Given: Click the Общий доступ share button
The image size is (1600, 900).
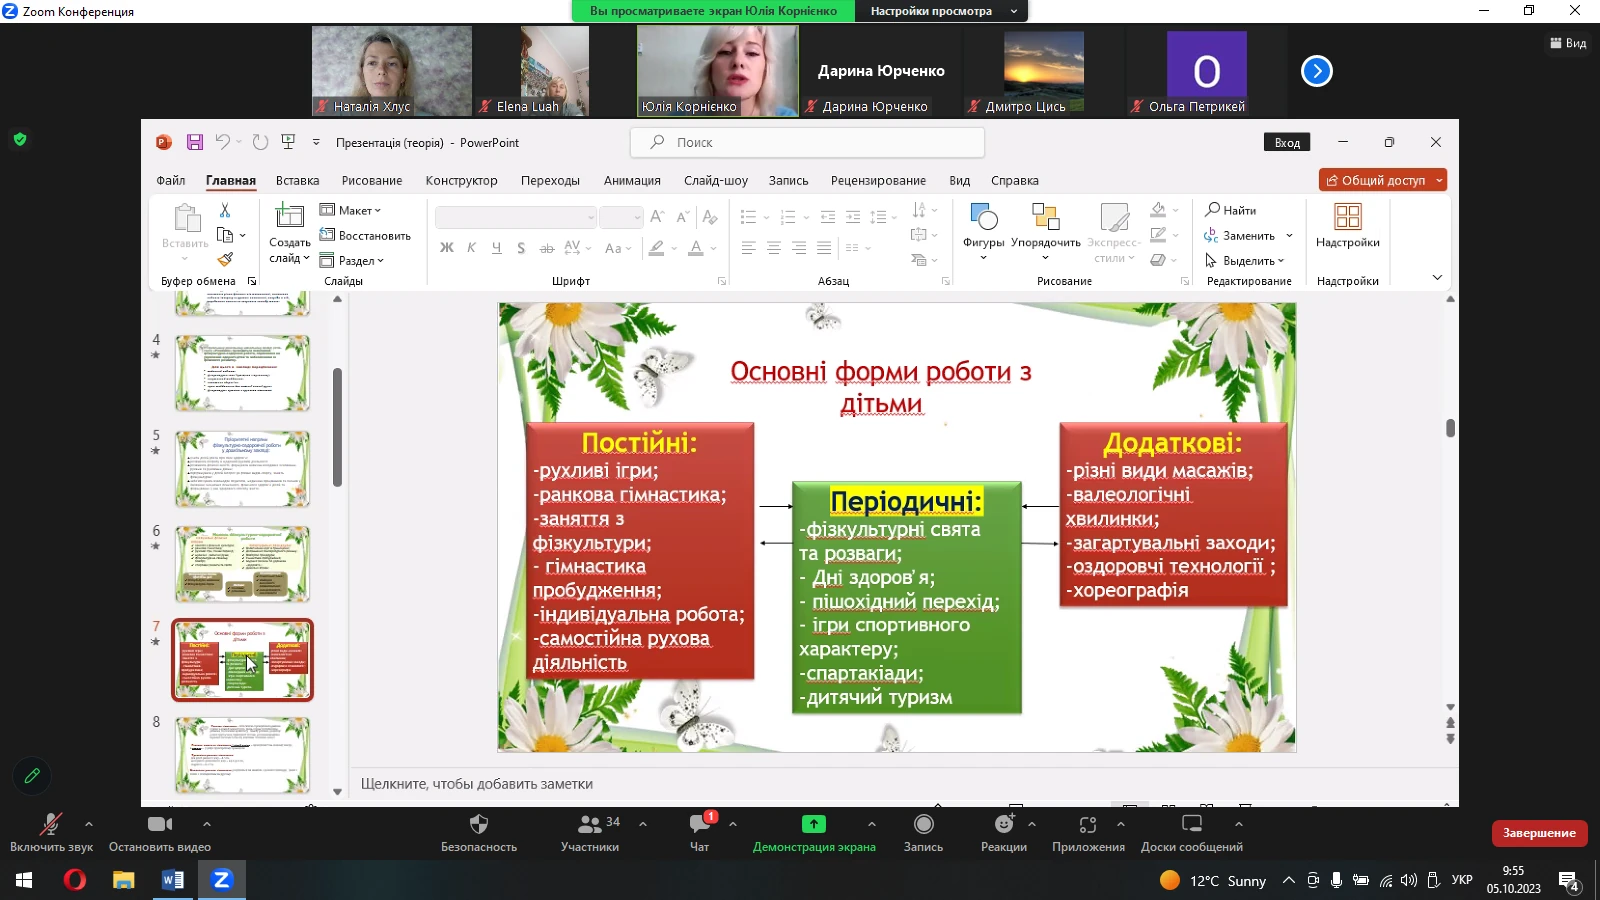Looking at the screenshot, I should click(x=1376, y=180).
